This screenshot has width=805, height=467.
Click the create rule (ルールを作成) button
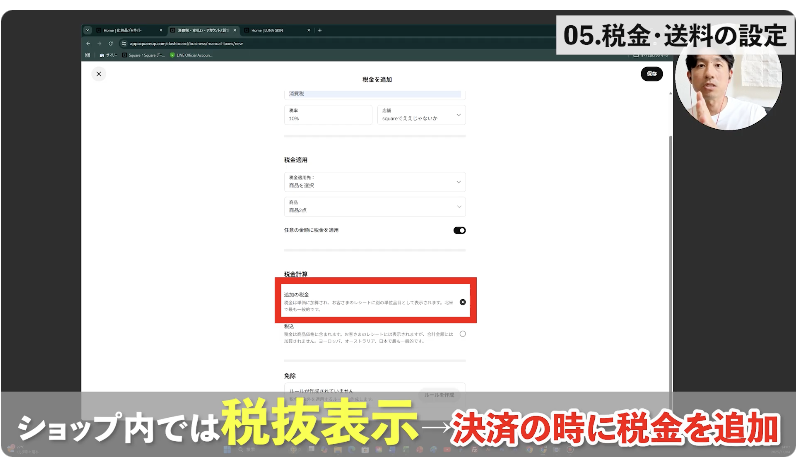coord(438,394)
